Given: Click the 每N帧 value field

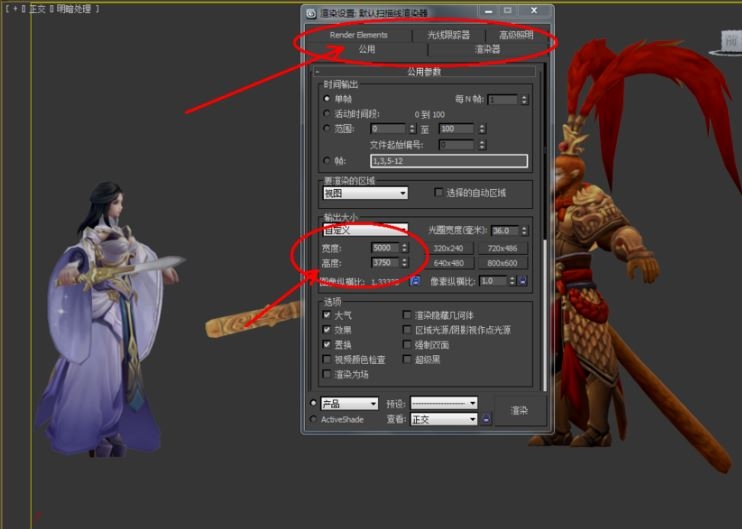Looking at the screenshot, I should click(503, 99).
